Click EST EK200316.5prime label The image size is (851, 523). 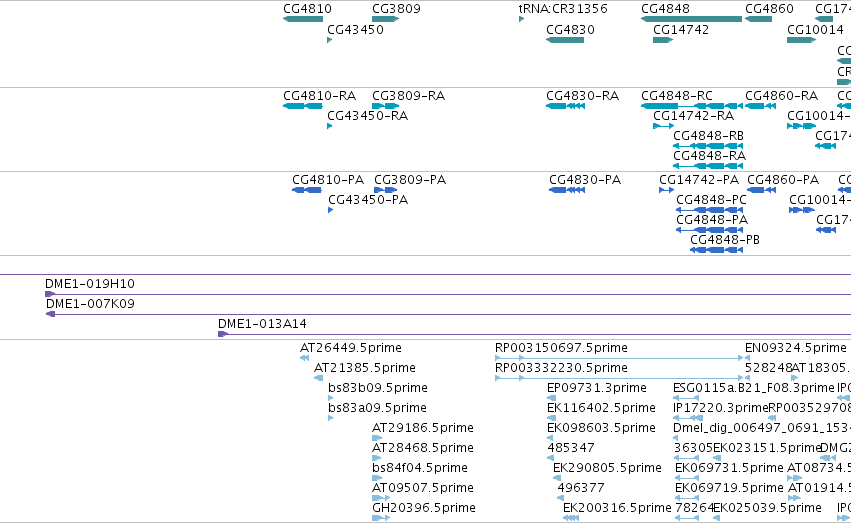pos(617,508)
